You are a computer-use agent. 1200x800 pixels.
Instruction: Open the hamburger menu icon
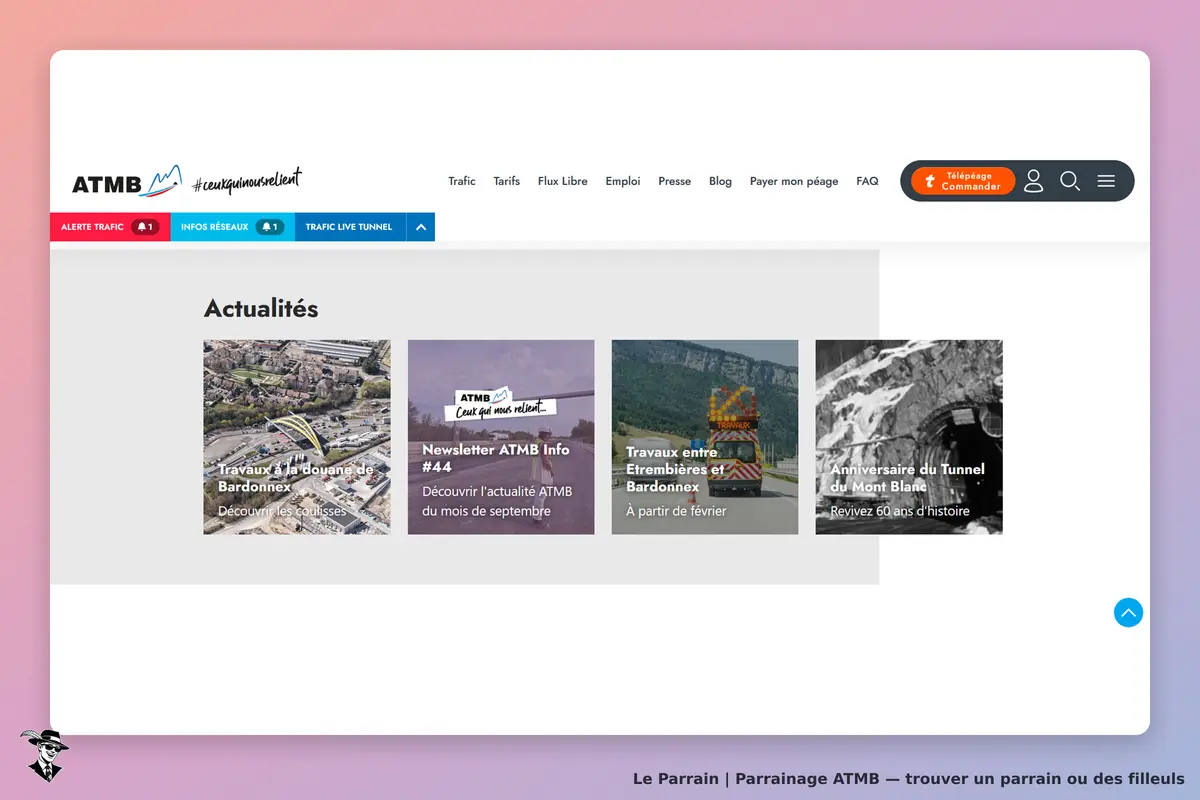1106,181
